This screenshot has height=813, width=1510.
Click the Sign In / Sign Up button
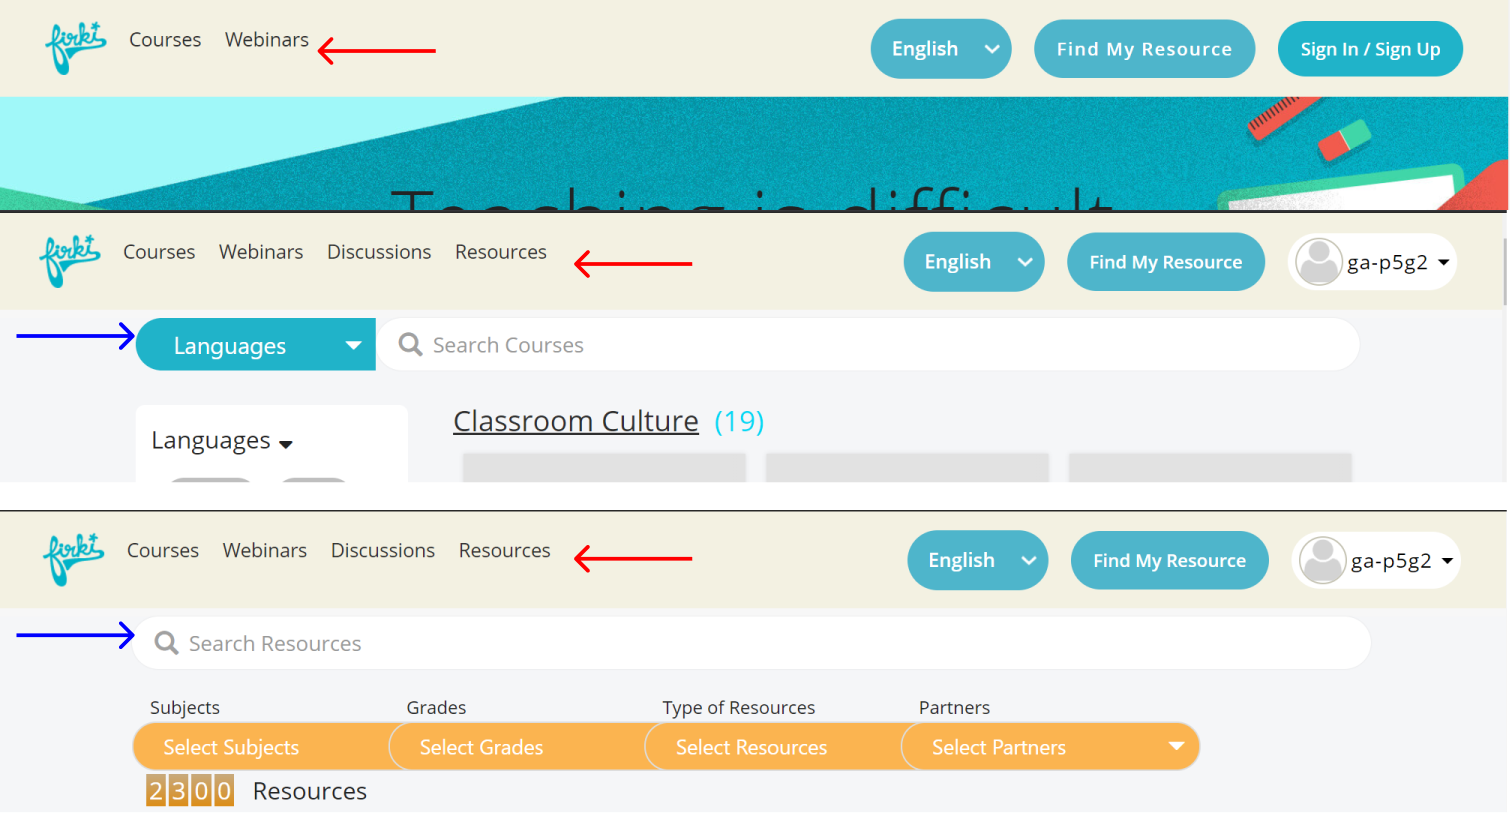click(x=1370, y=49)
